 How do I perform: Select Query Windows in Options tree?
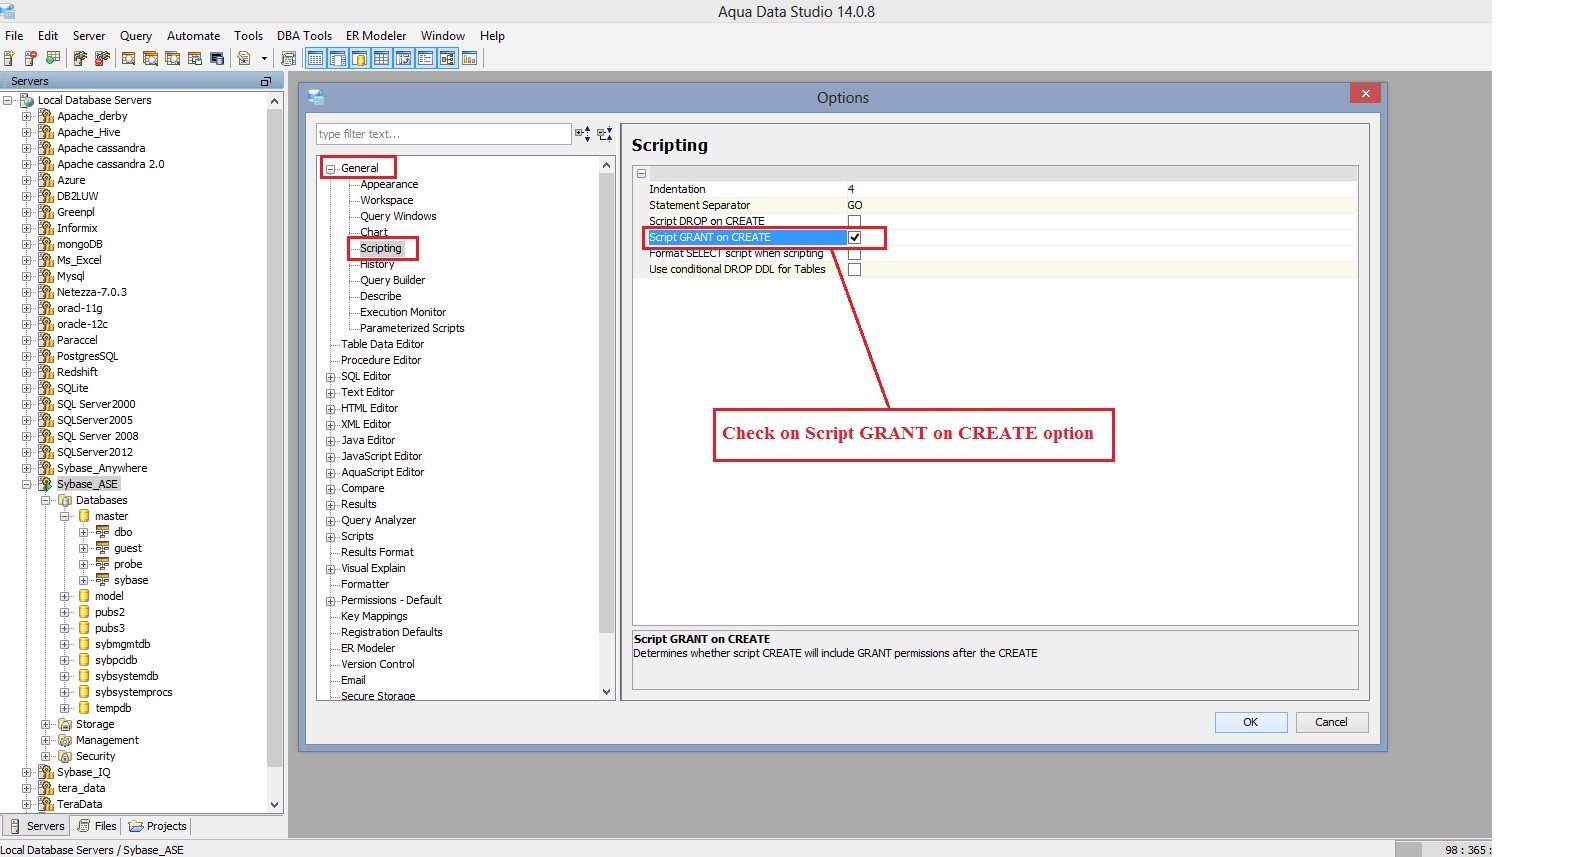[398, 217]
